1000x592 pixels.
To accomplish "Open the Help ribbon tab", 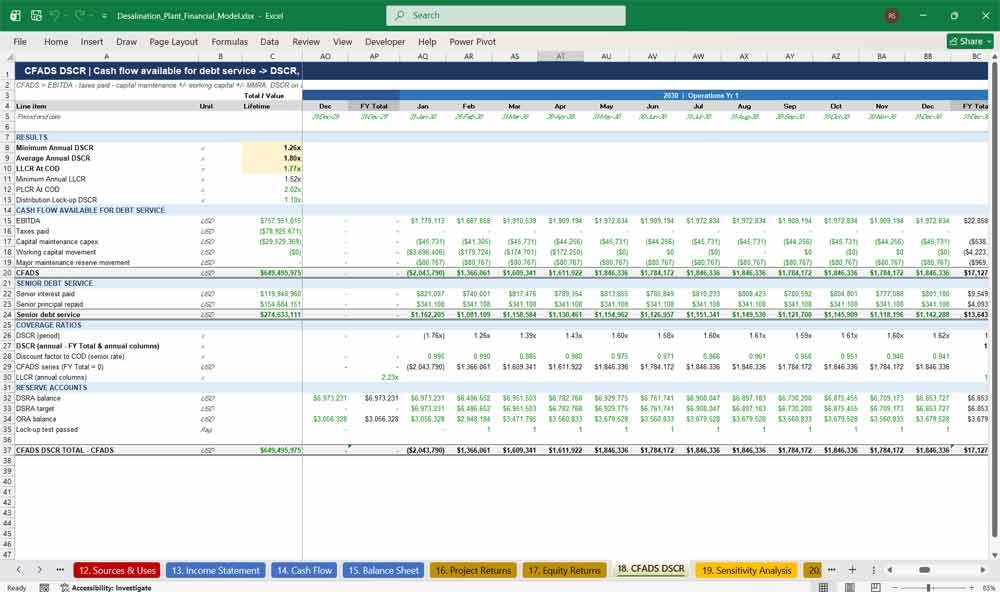I will [x=427, y=41].
